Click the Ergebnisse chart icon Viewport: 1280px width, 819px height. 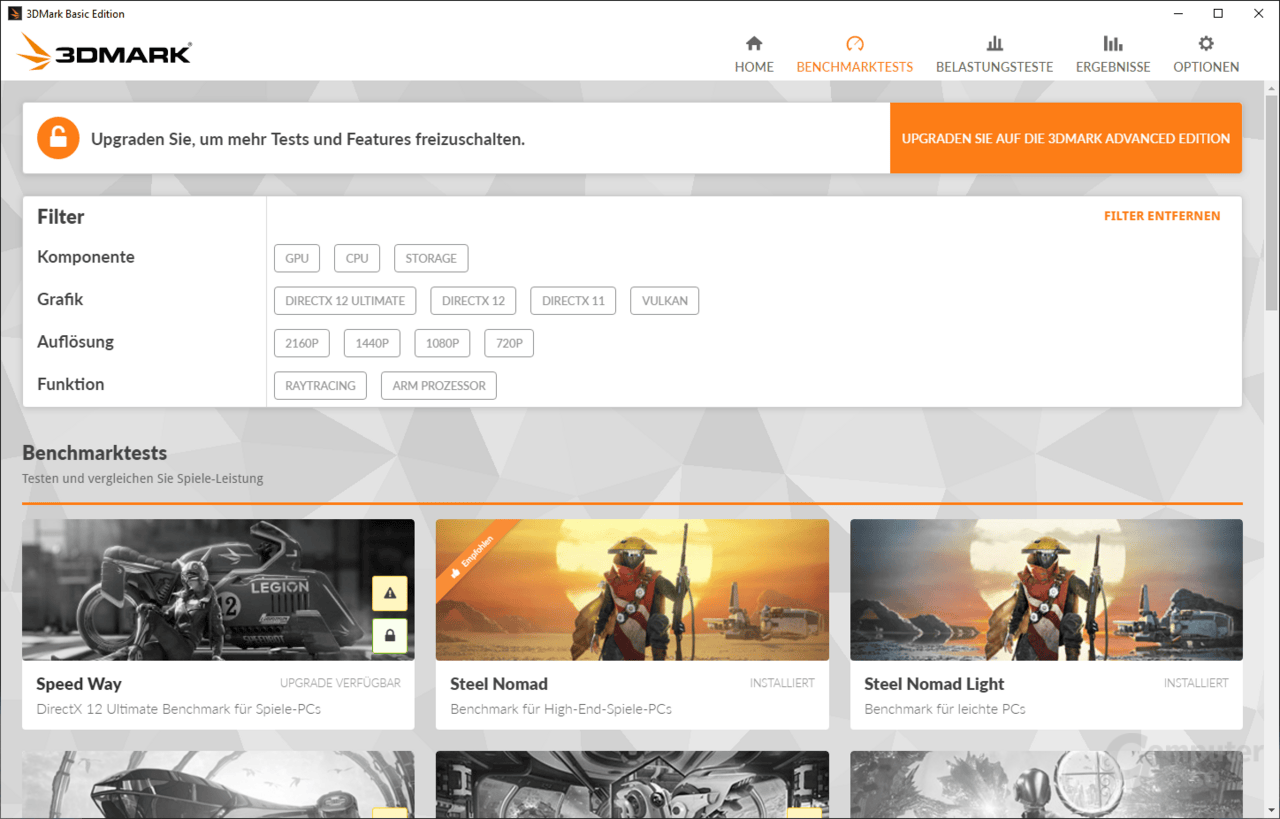pyautogui.click(x=1113, y=43)
